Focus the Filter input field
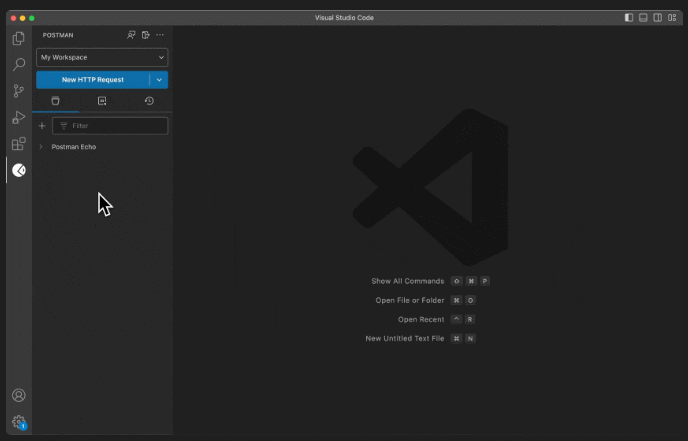 (x=110, y=126)
